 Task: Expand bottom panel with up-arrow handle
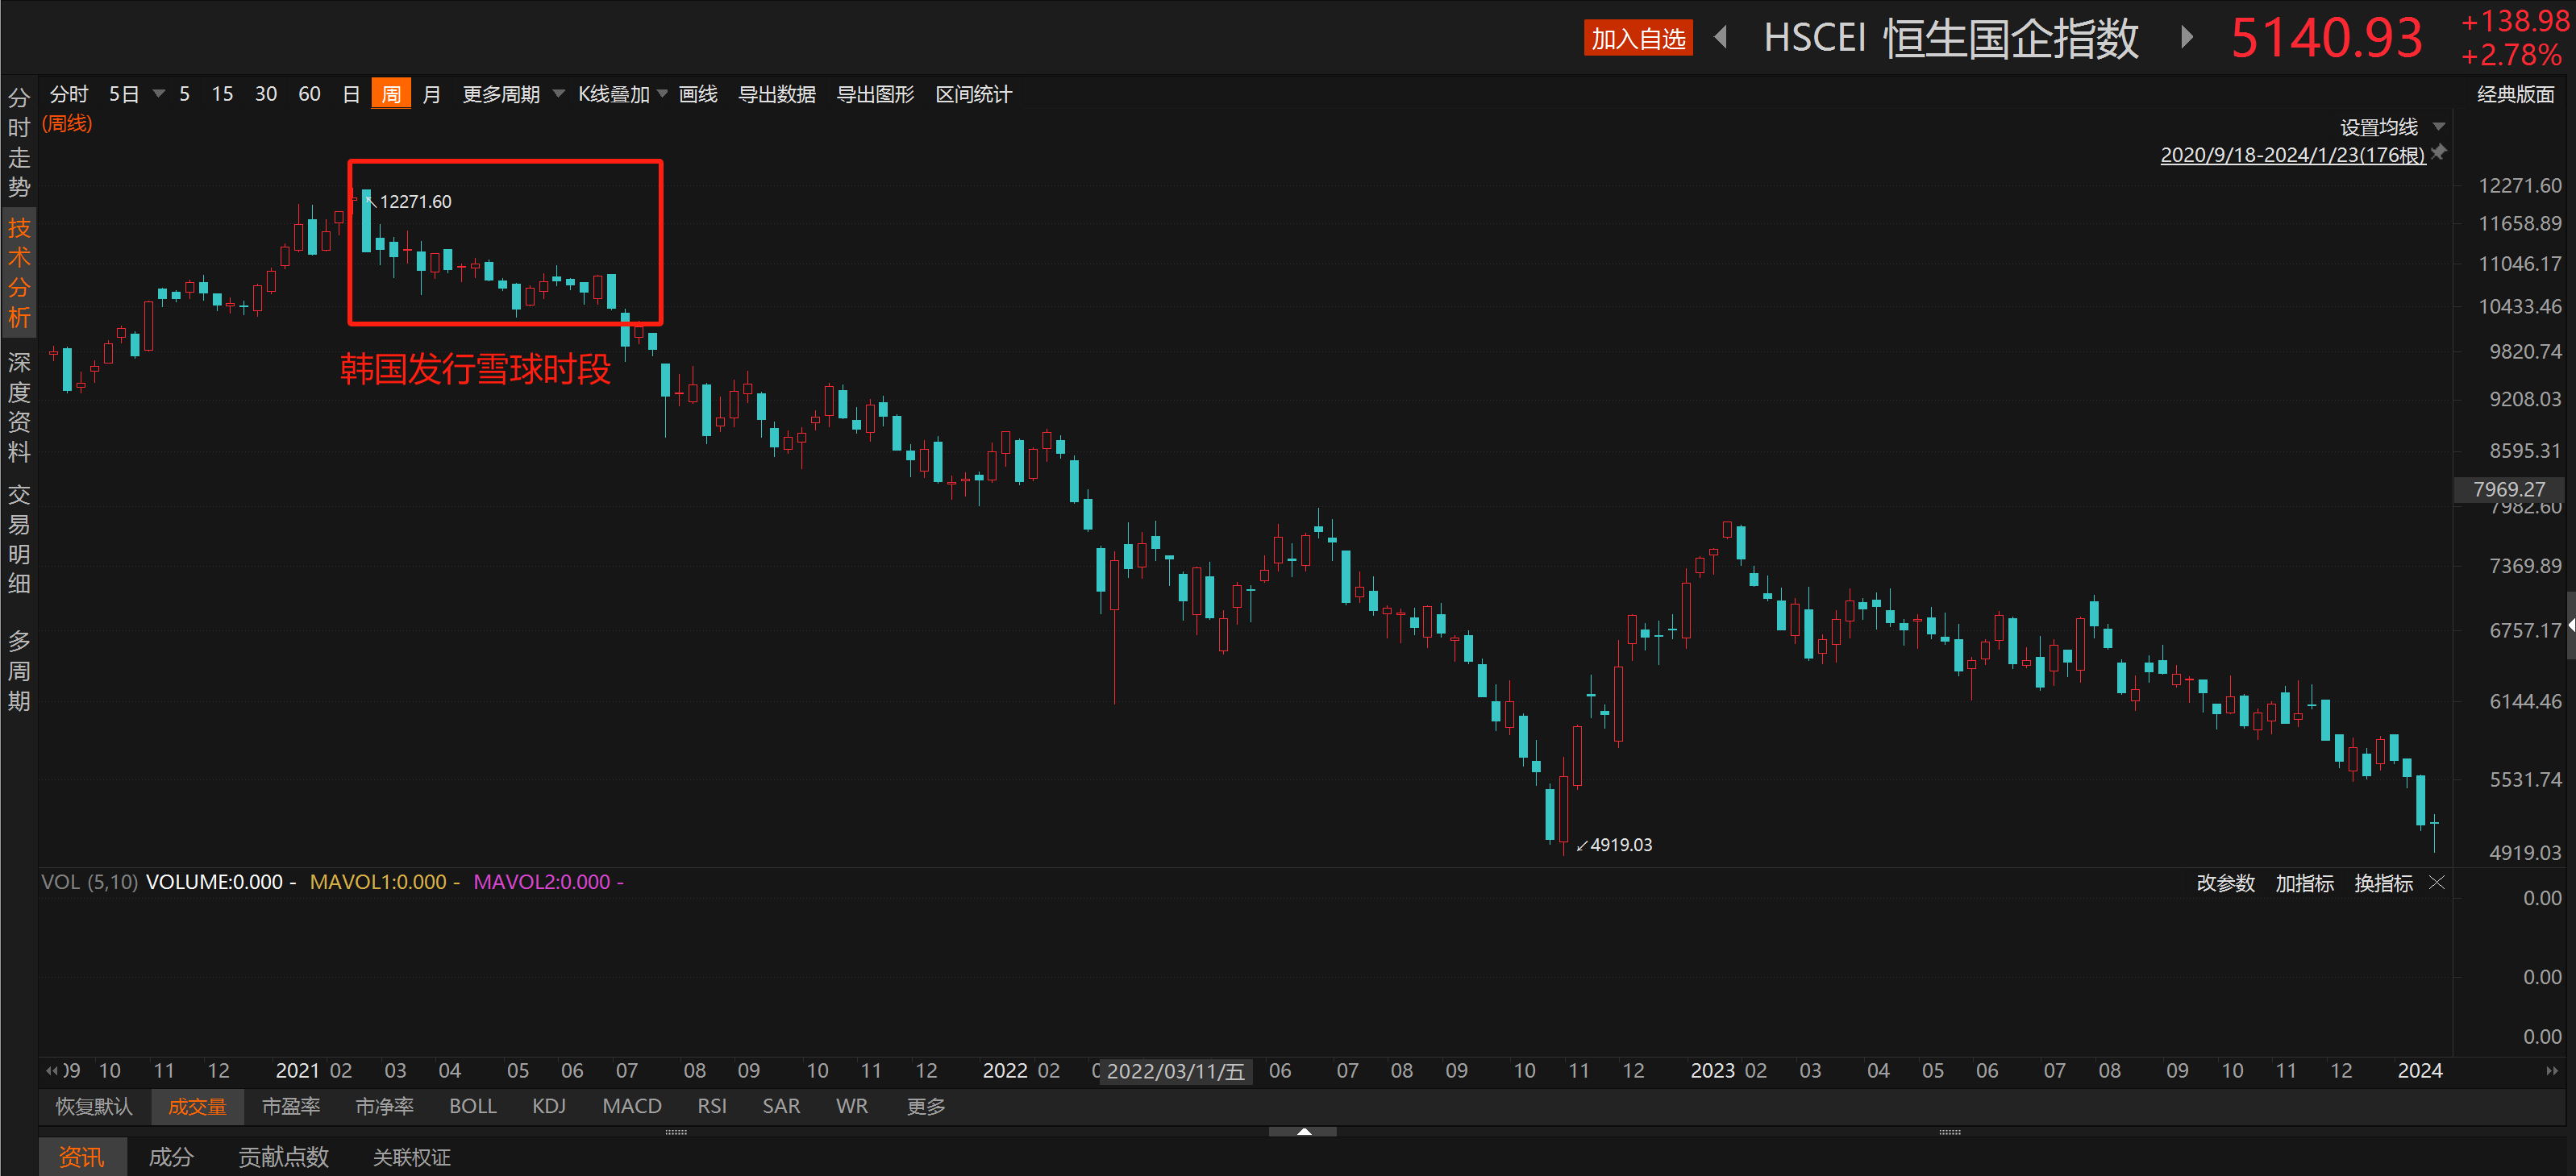click(x=1303, y=1131)
